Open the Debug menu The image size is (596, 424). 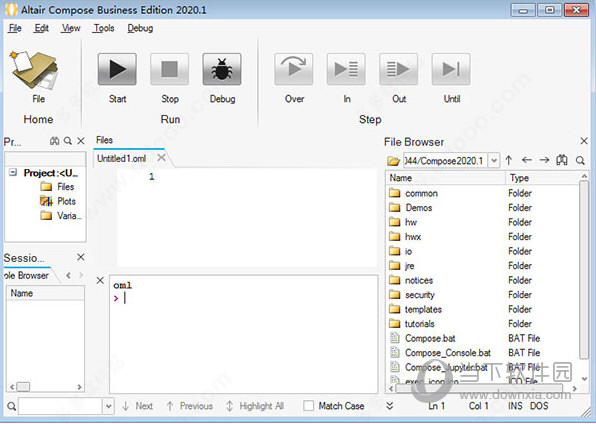tap(140, 28)
